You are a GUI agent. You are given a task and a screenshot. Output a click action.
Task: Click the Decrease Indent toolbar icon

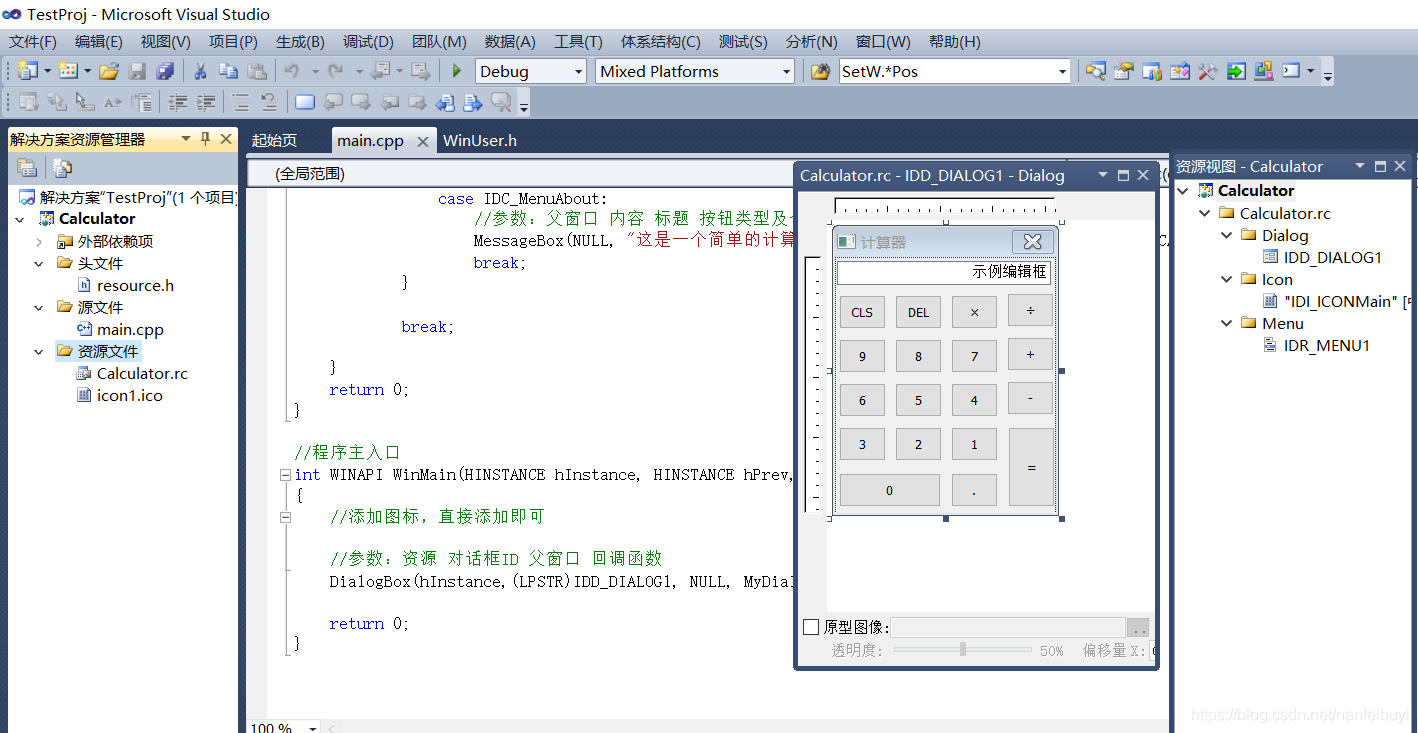click(x=177, y=101)
